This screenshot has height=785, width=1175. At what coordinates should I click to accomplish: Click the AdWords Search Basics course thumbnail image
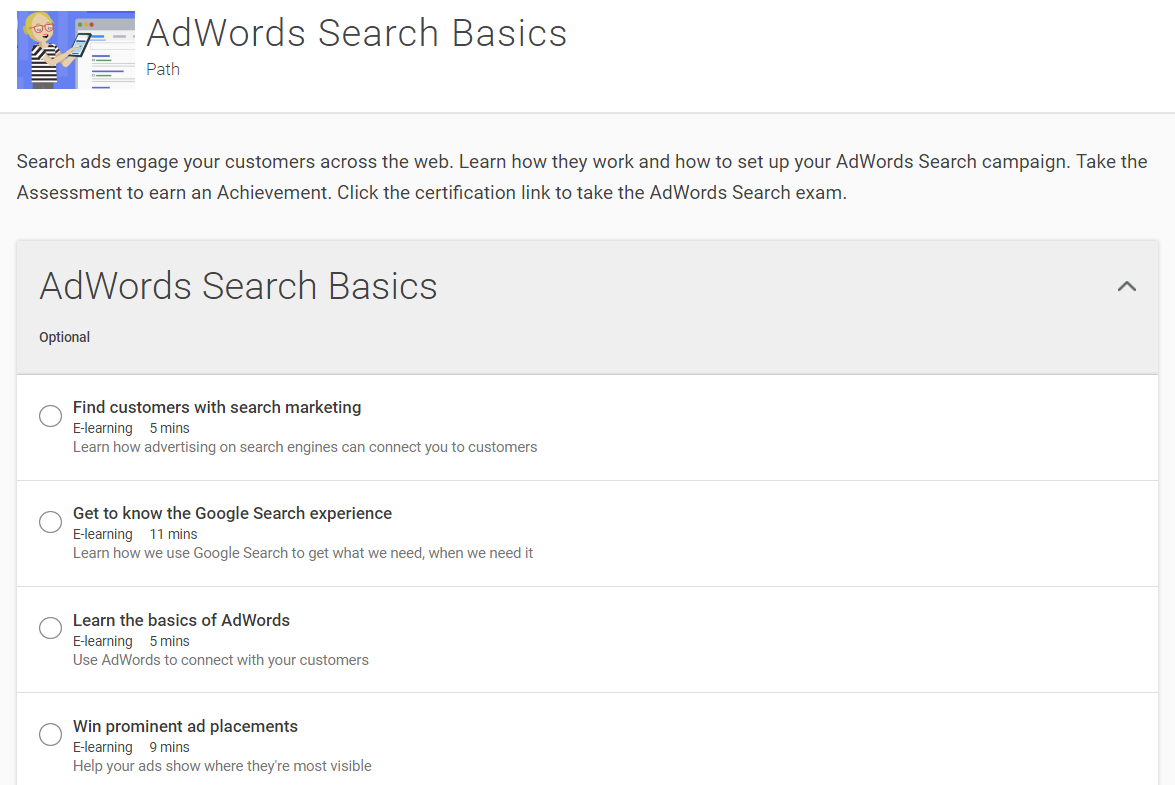click(75, 49)
